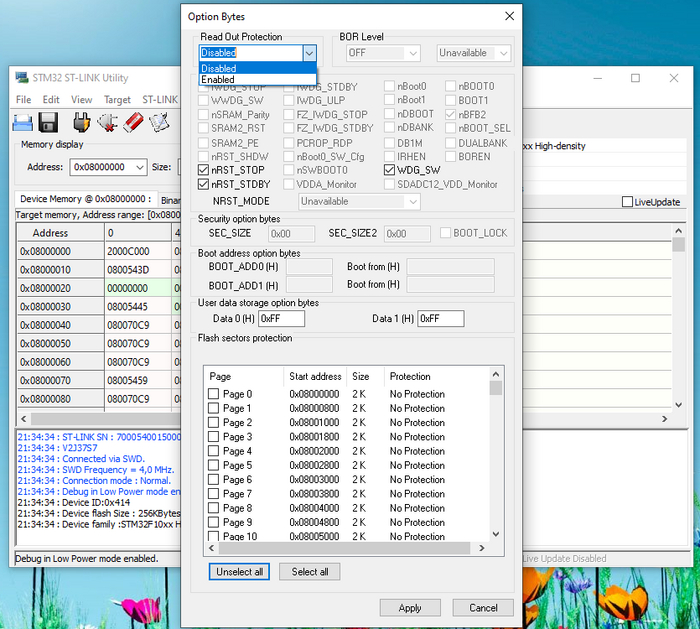The width and height of the screenshot is (700, 629).
Task: Click the Select all button
Action: tap(310, 572)
